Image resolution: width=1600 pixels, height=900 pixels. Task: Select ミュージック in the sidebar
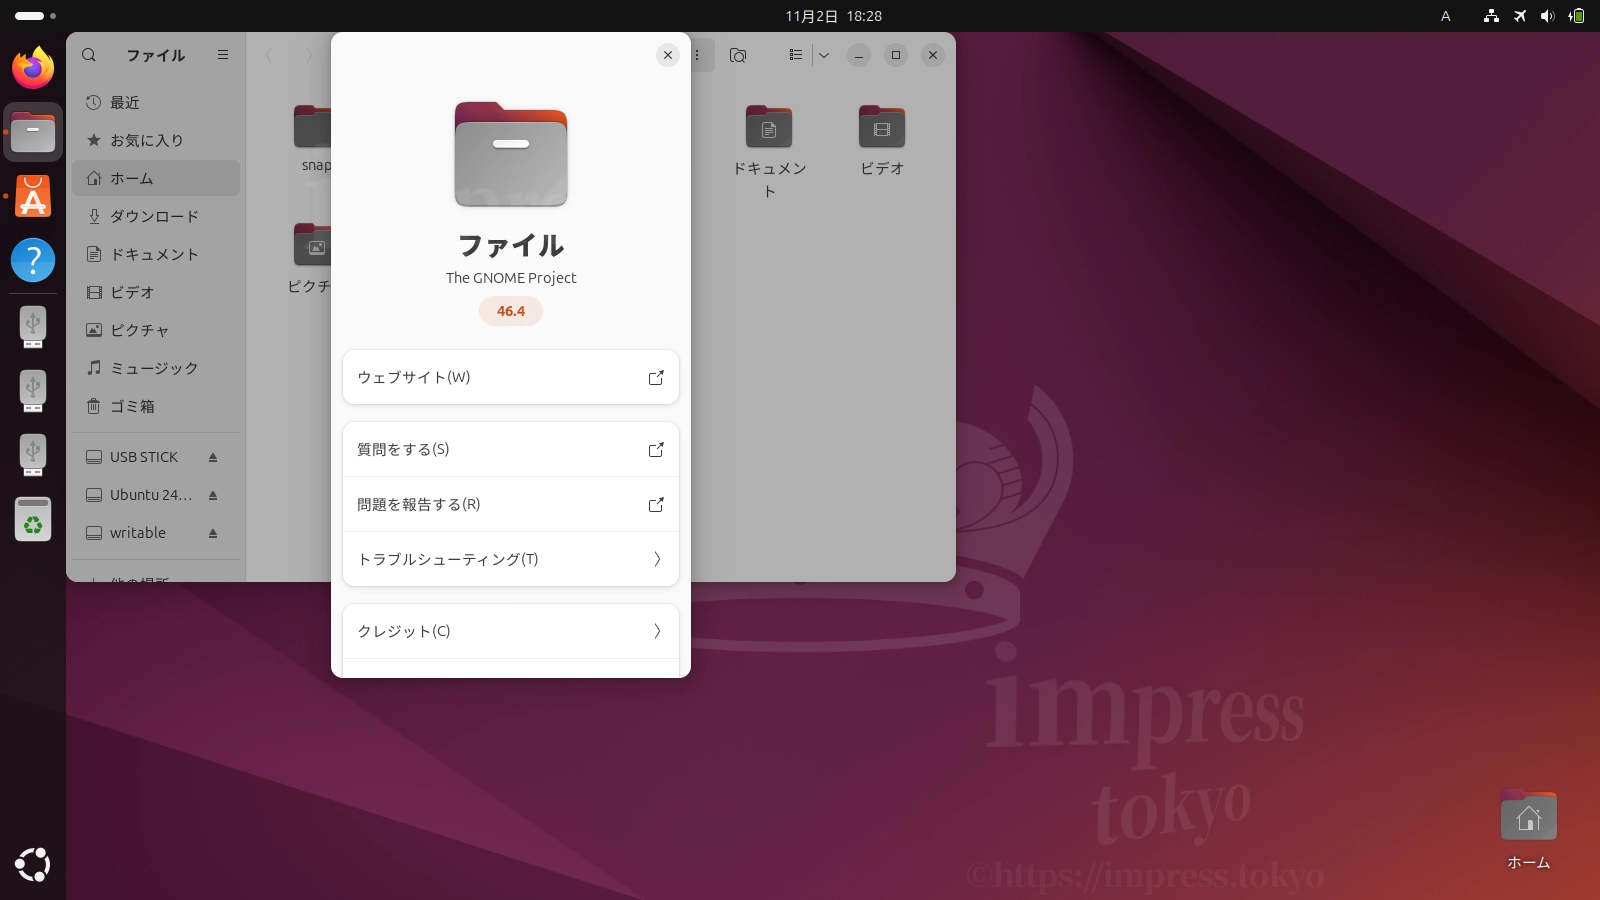[x=156, y=368]
